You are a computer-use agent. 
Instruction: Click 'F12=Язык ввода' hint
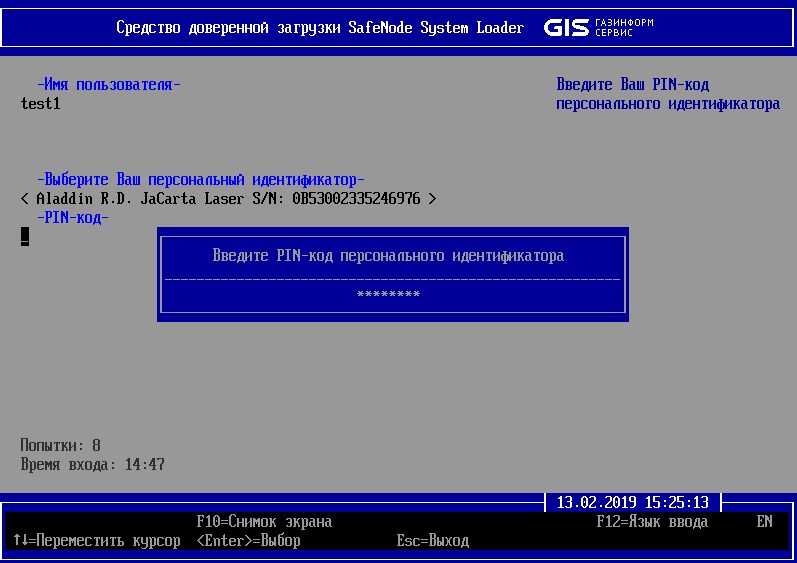coord(652,522)
